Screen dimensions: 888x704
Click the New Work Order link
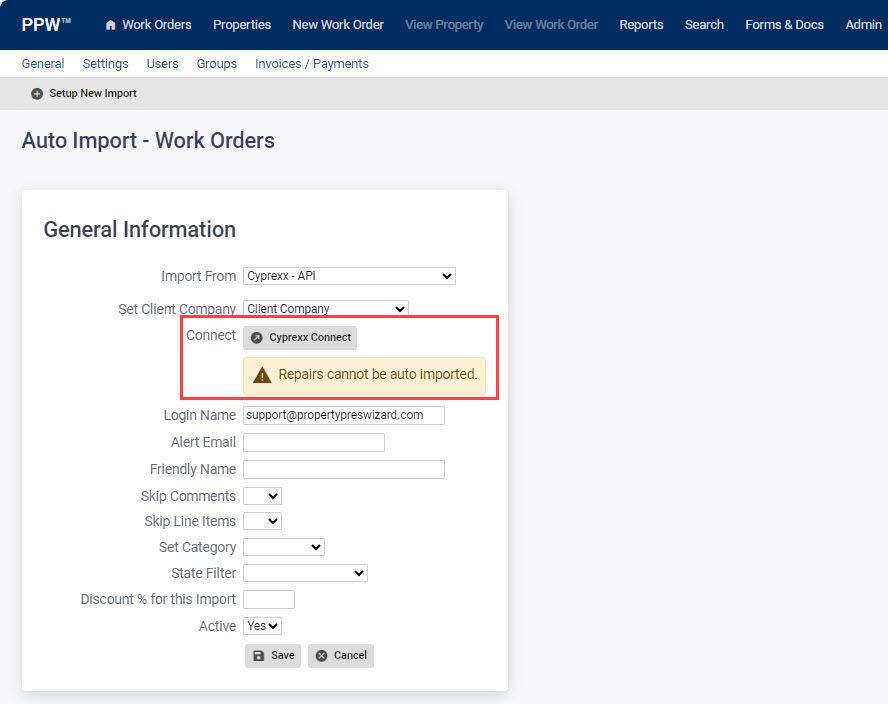(x=337, y=24)
